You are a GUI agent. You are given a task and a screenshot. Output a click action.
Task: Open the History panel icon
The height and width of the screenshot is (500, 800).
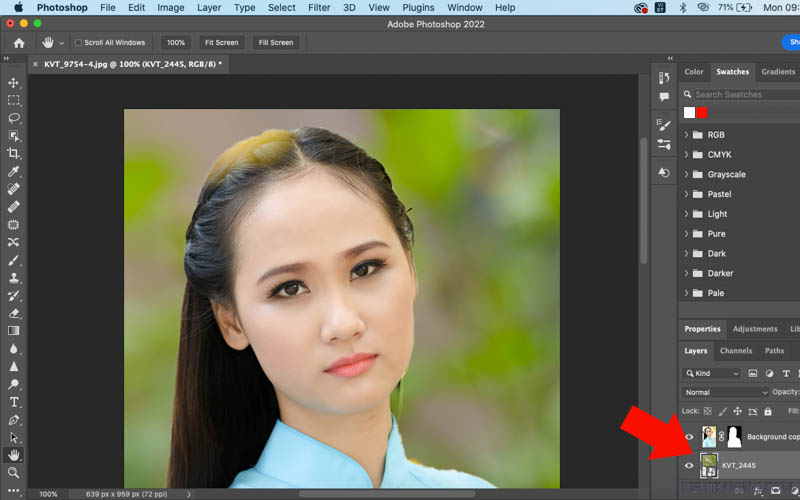tap(664, 77)
